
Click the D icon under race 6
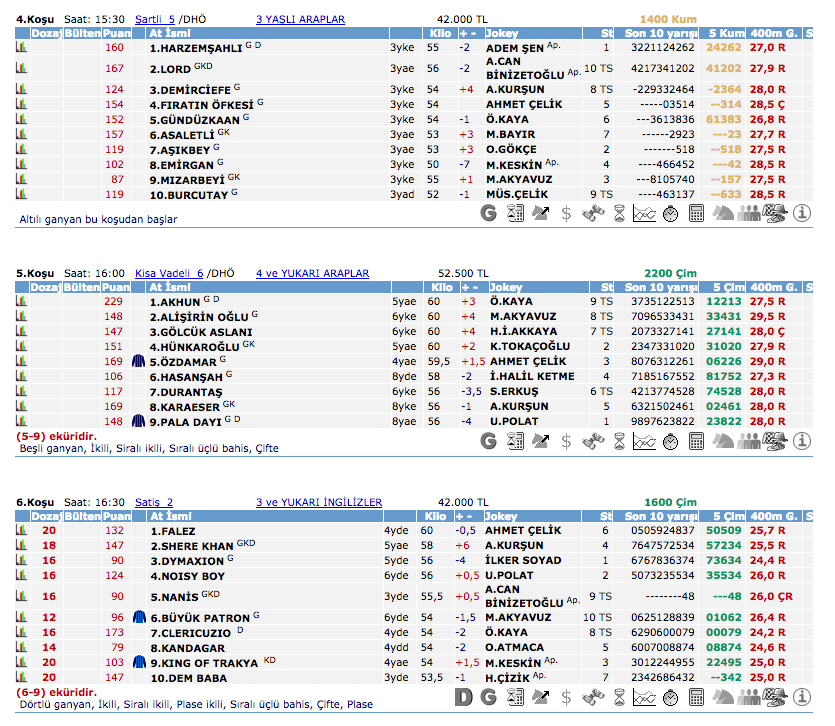click(463, 697)
